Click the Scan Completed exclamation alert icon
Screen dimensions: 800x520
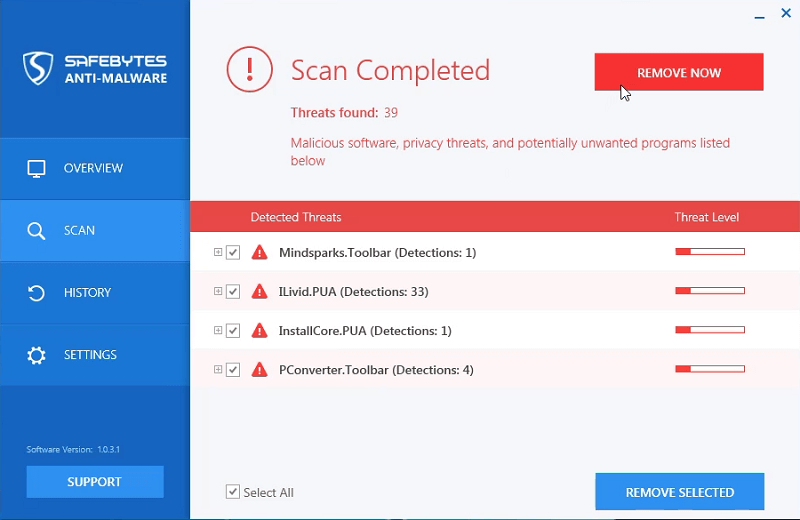249,69
